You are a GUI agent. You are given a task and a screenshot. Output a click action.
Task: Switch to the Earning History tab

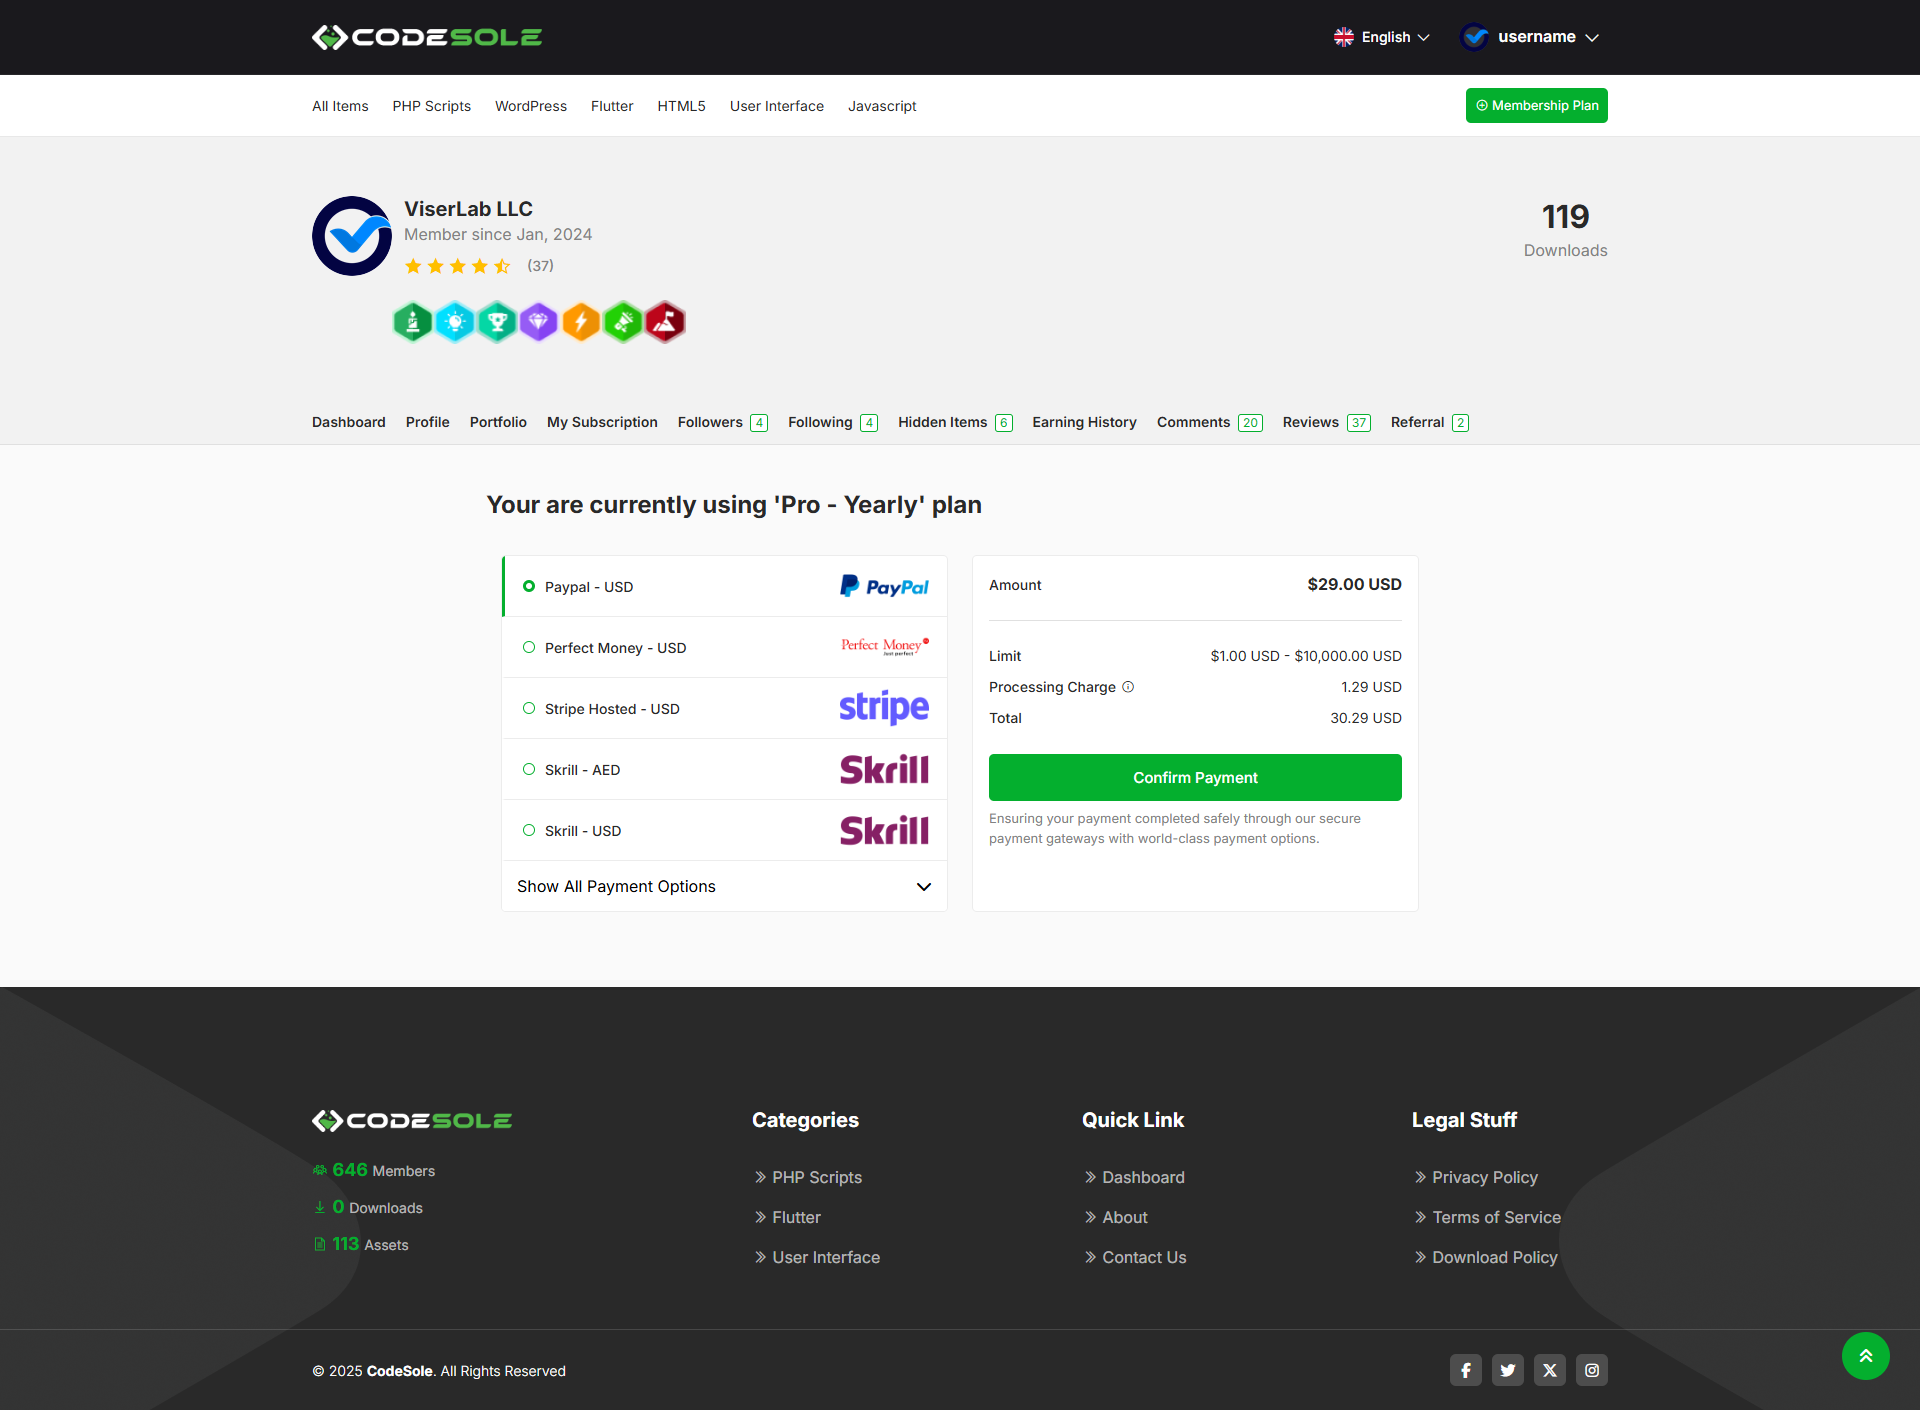pos(1084,422)
